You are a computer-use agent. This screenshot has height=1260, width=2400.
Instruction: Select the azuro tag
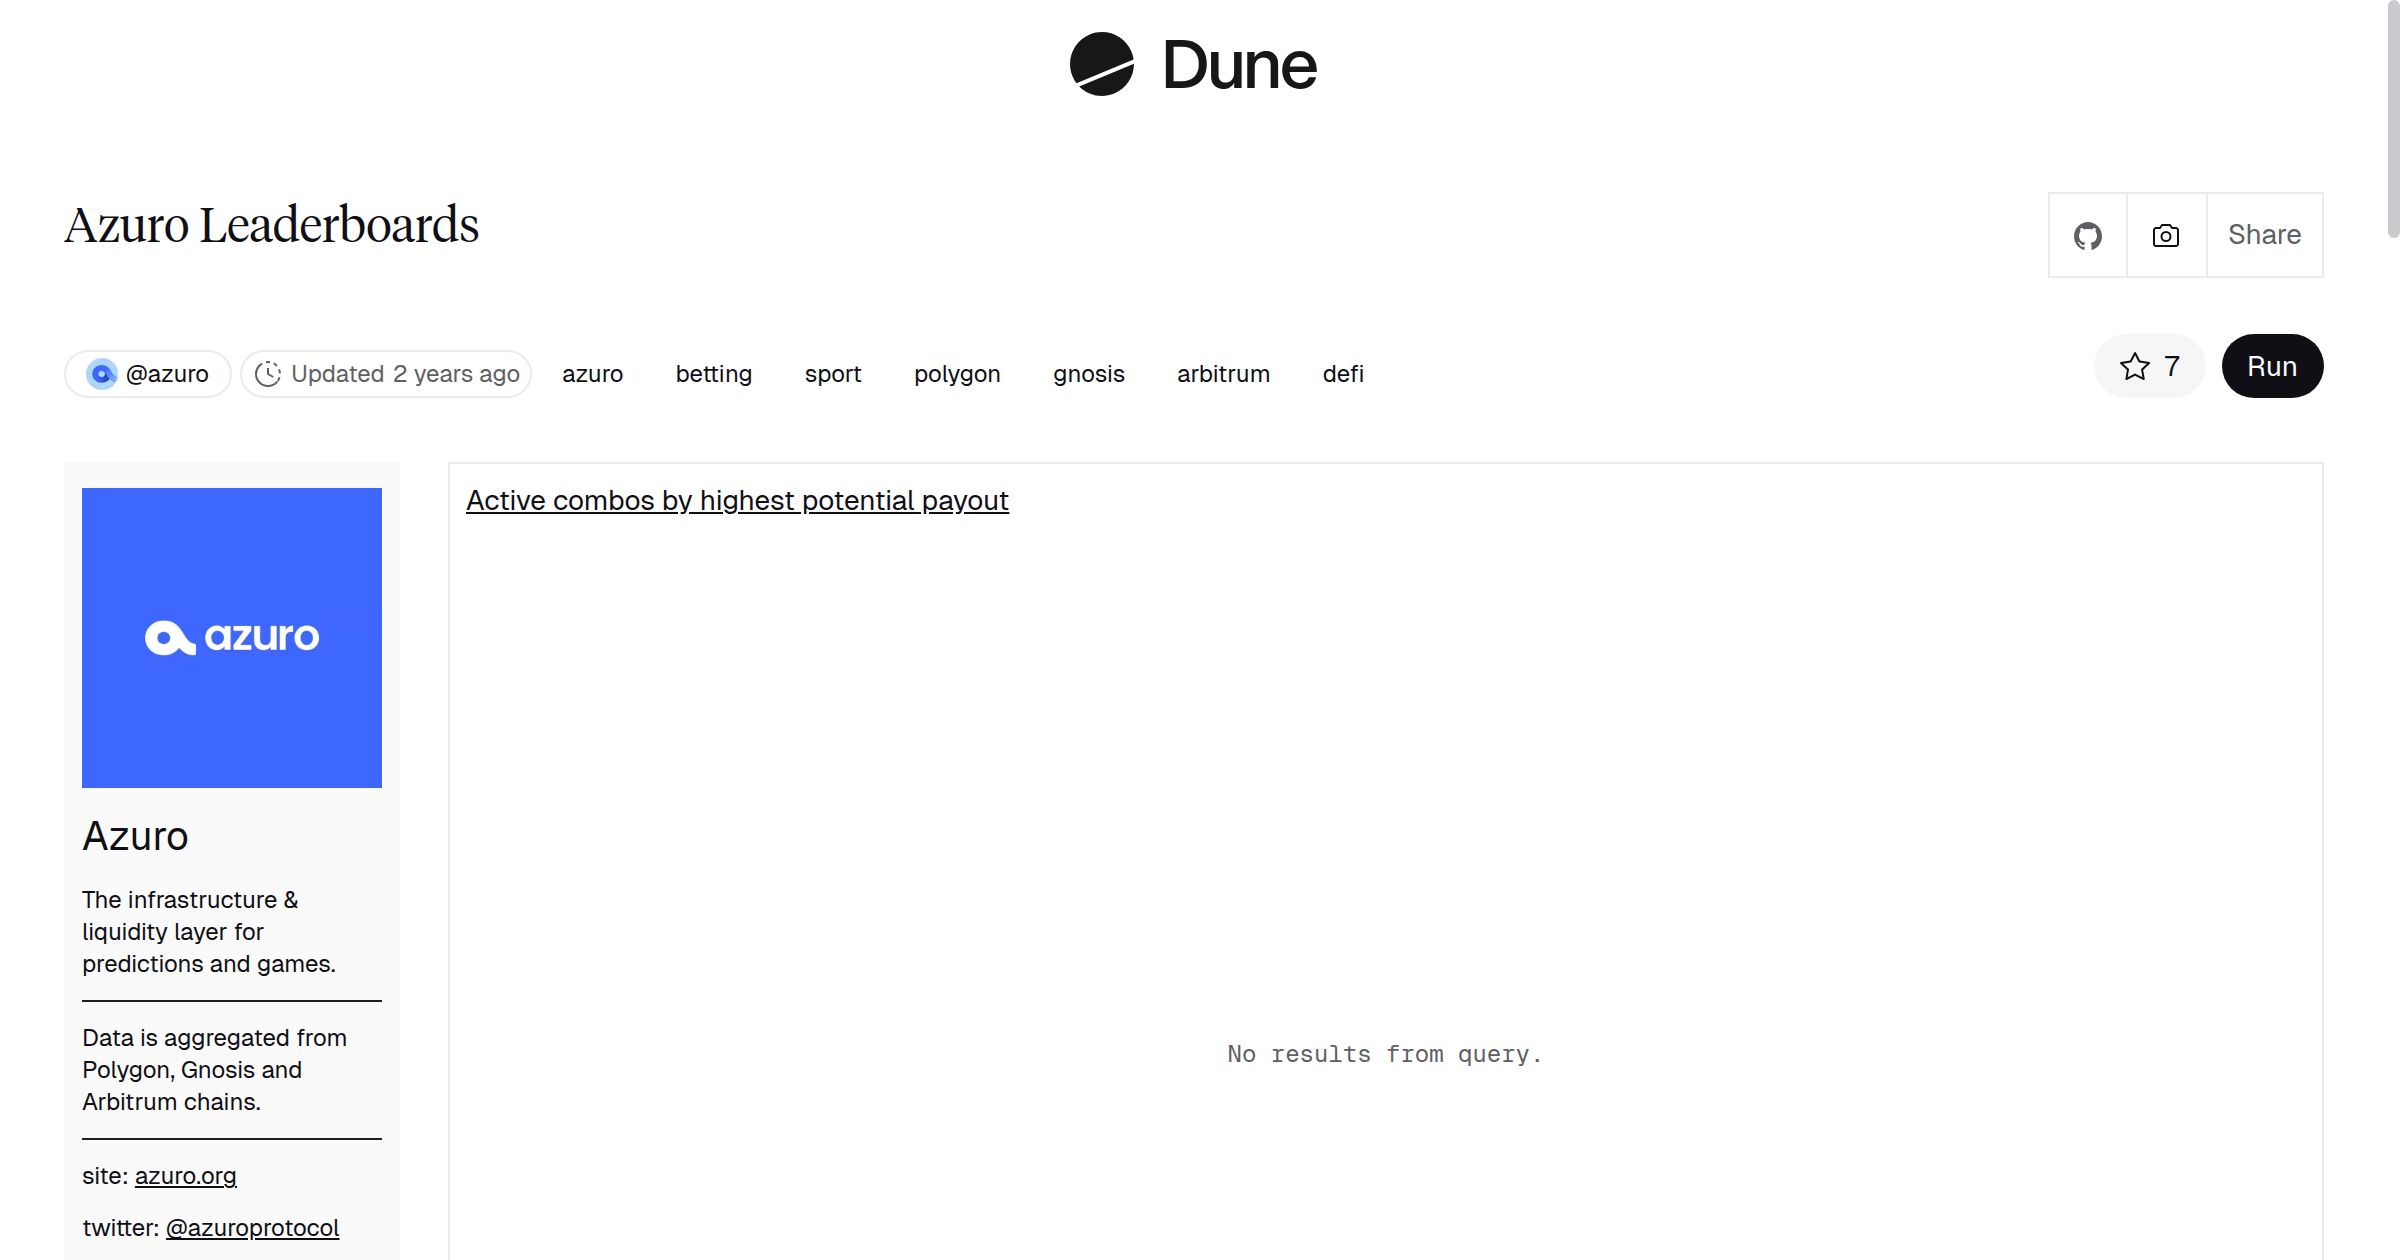[592, 374]
